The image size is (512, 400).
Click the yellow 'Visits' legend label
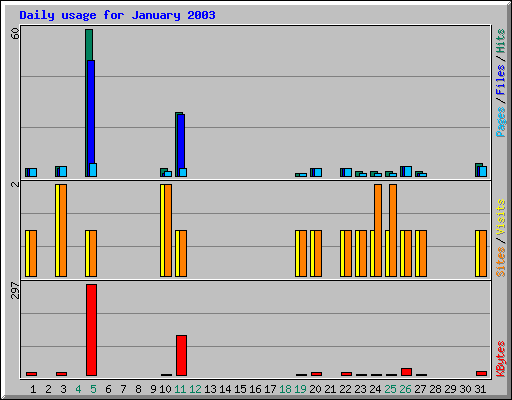(x=500, y=217)
